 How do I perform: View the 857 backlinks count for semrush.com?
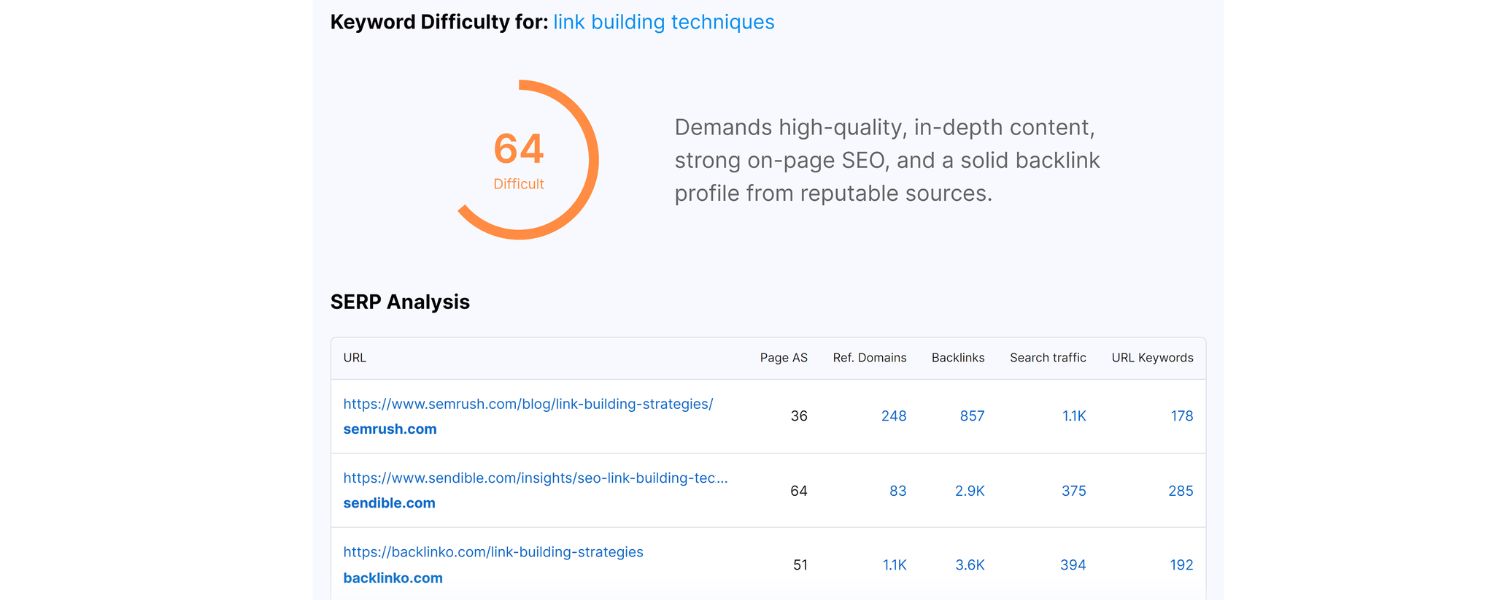[x=971, y=416]
